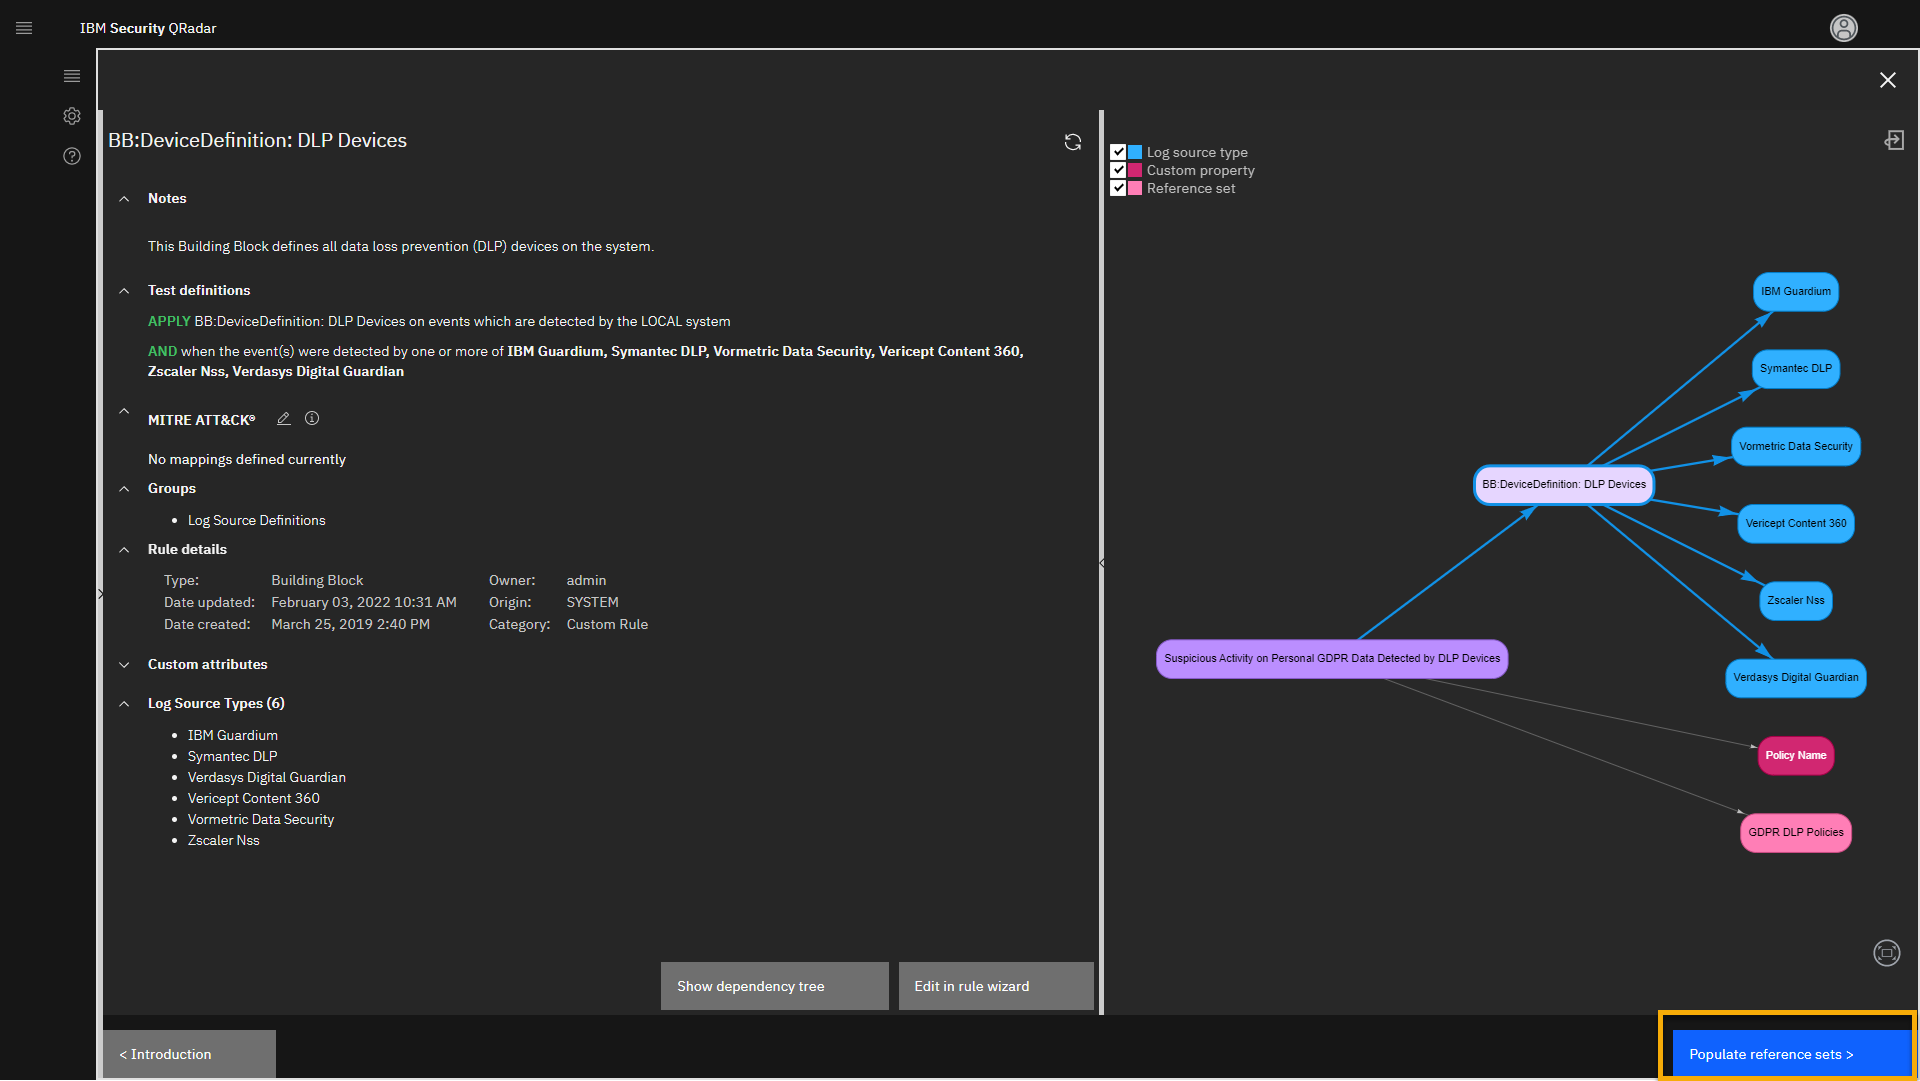Click the MITRE ATT&CK info icon
Viewport: 1920px width, 1081px height.
(x=312, y=419)
